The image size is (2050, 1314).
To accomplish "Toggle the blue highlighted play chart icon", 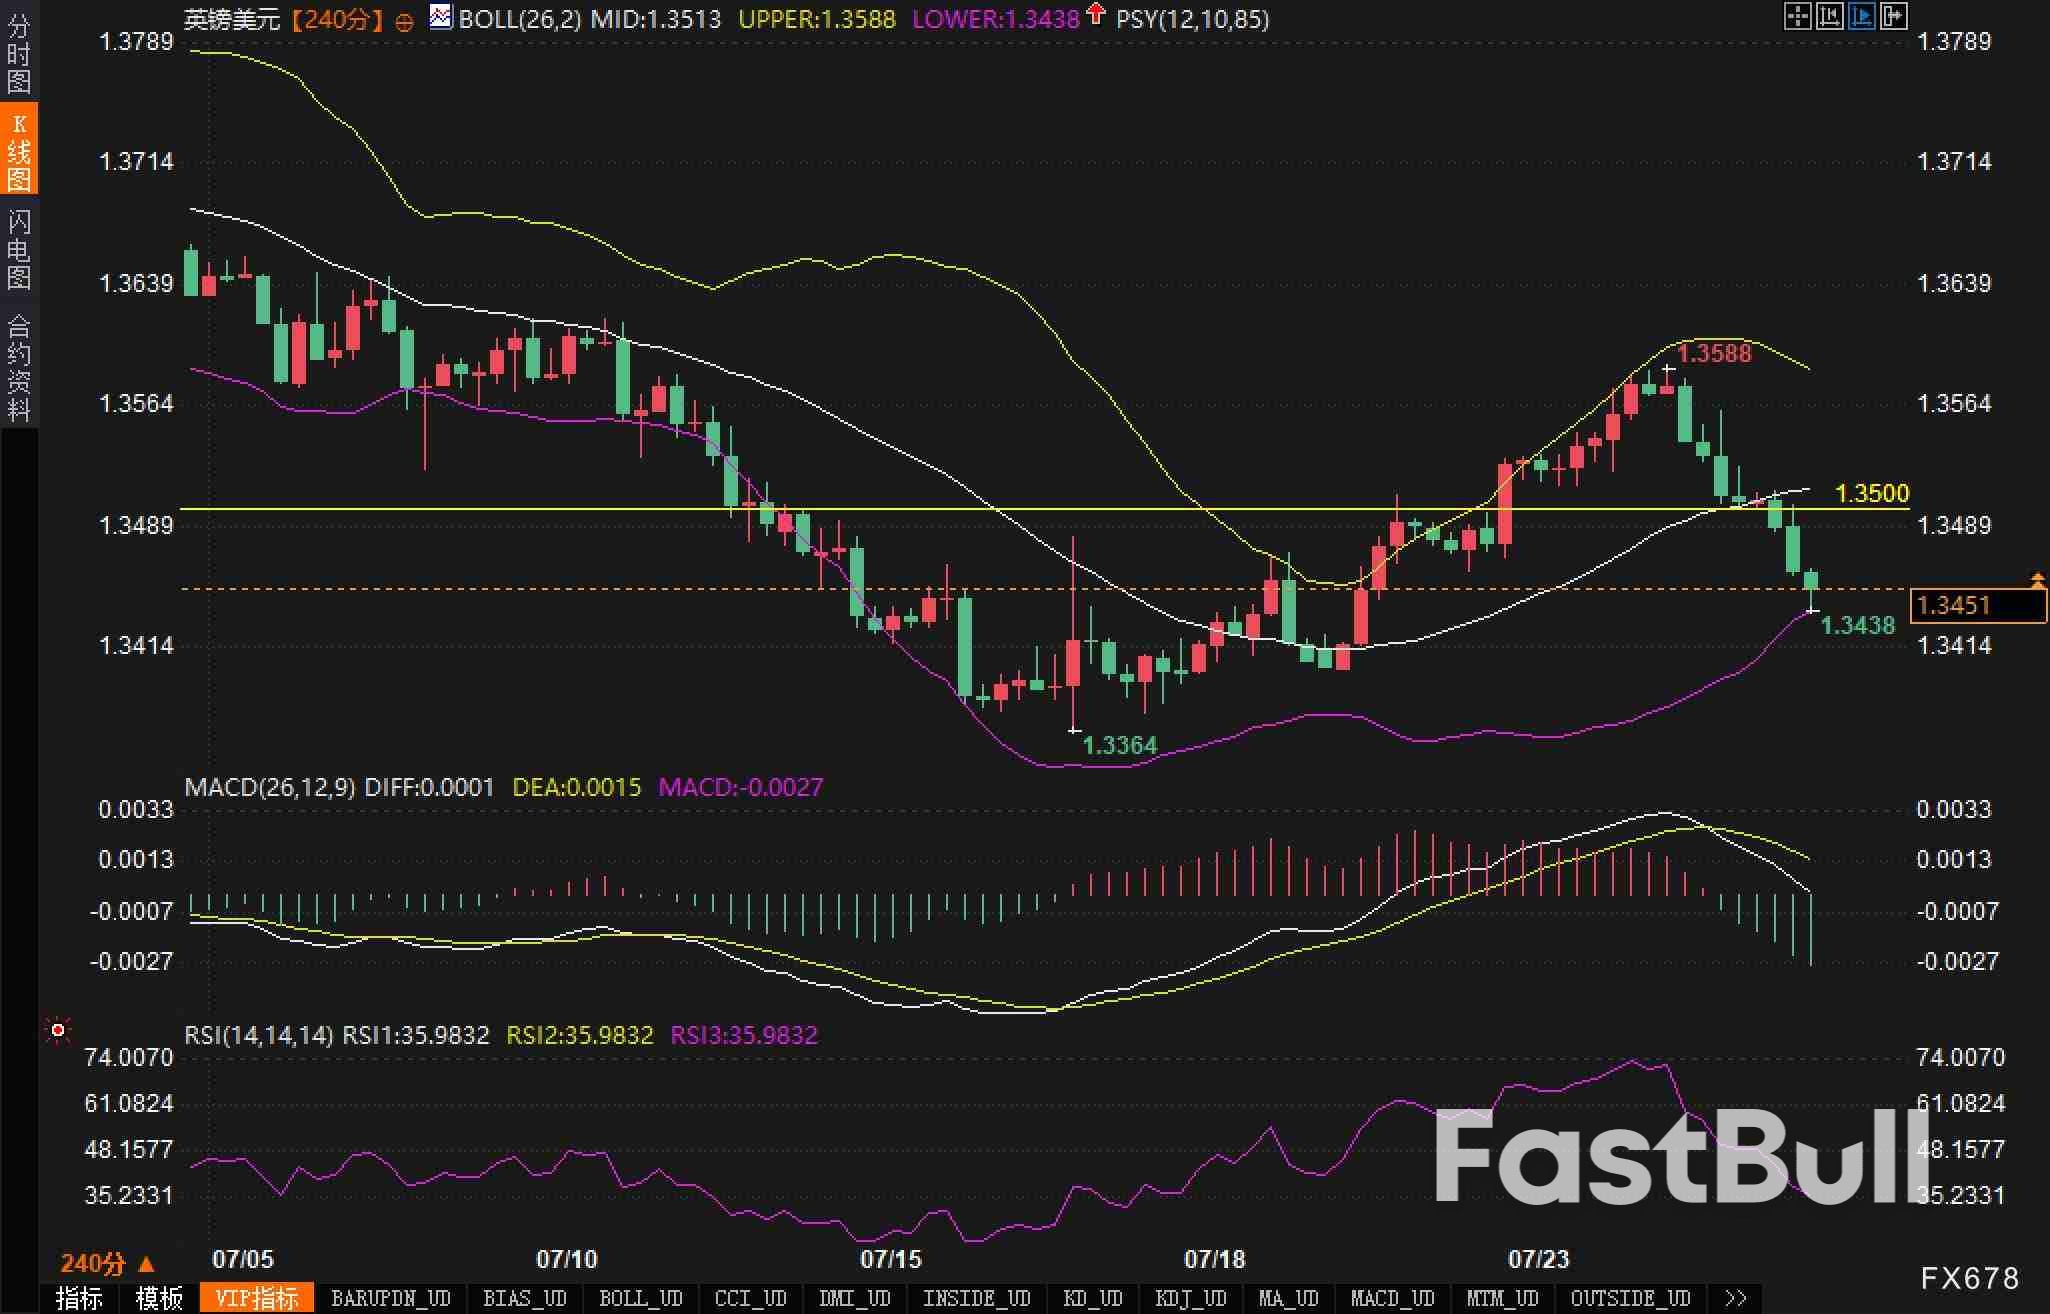I will [1861, 16].
